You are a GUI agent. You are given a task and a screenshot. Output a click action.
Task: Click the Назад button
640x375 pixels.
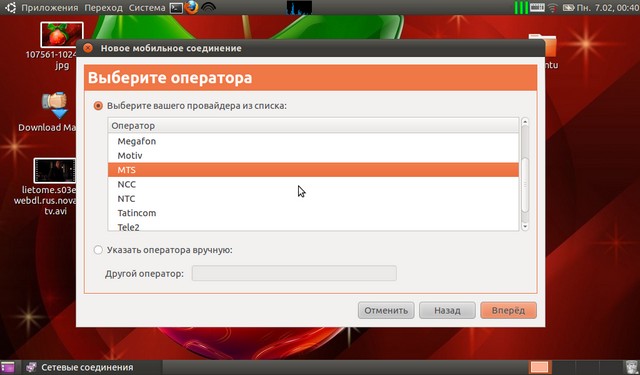(x=447, y=311)
